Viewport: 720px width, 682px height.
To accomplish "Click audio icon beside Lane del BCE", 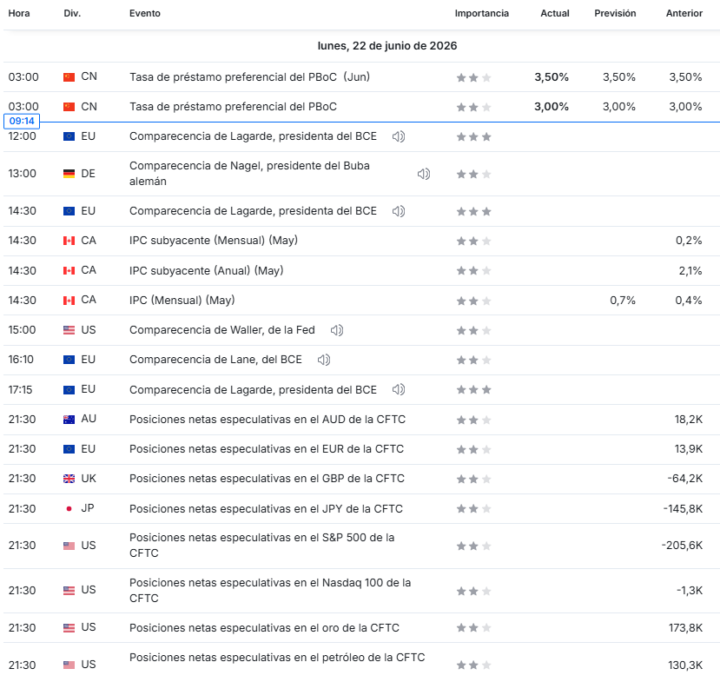I will [x=324, y=360].
